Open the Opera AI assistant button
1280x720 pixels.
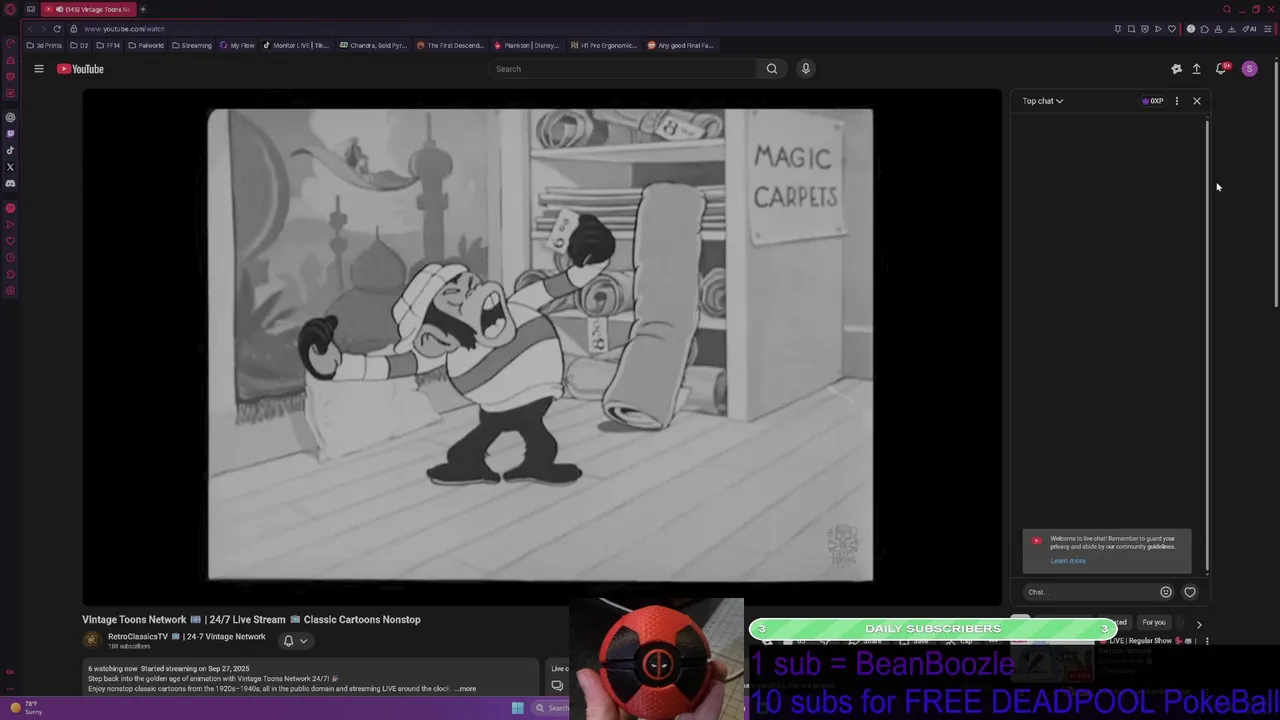coord(1249,29)
